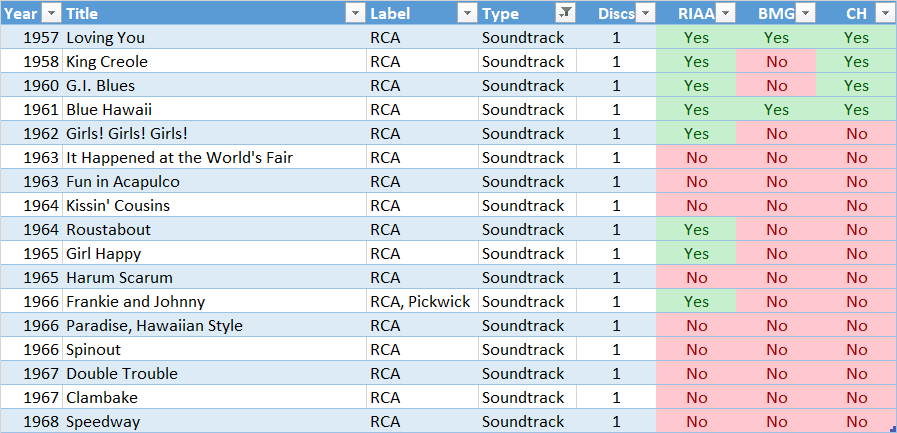Select the Blue Hawaii title cell
Image resolution: width=897 pixels, height=433 pixels.
(215, 109)
